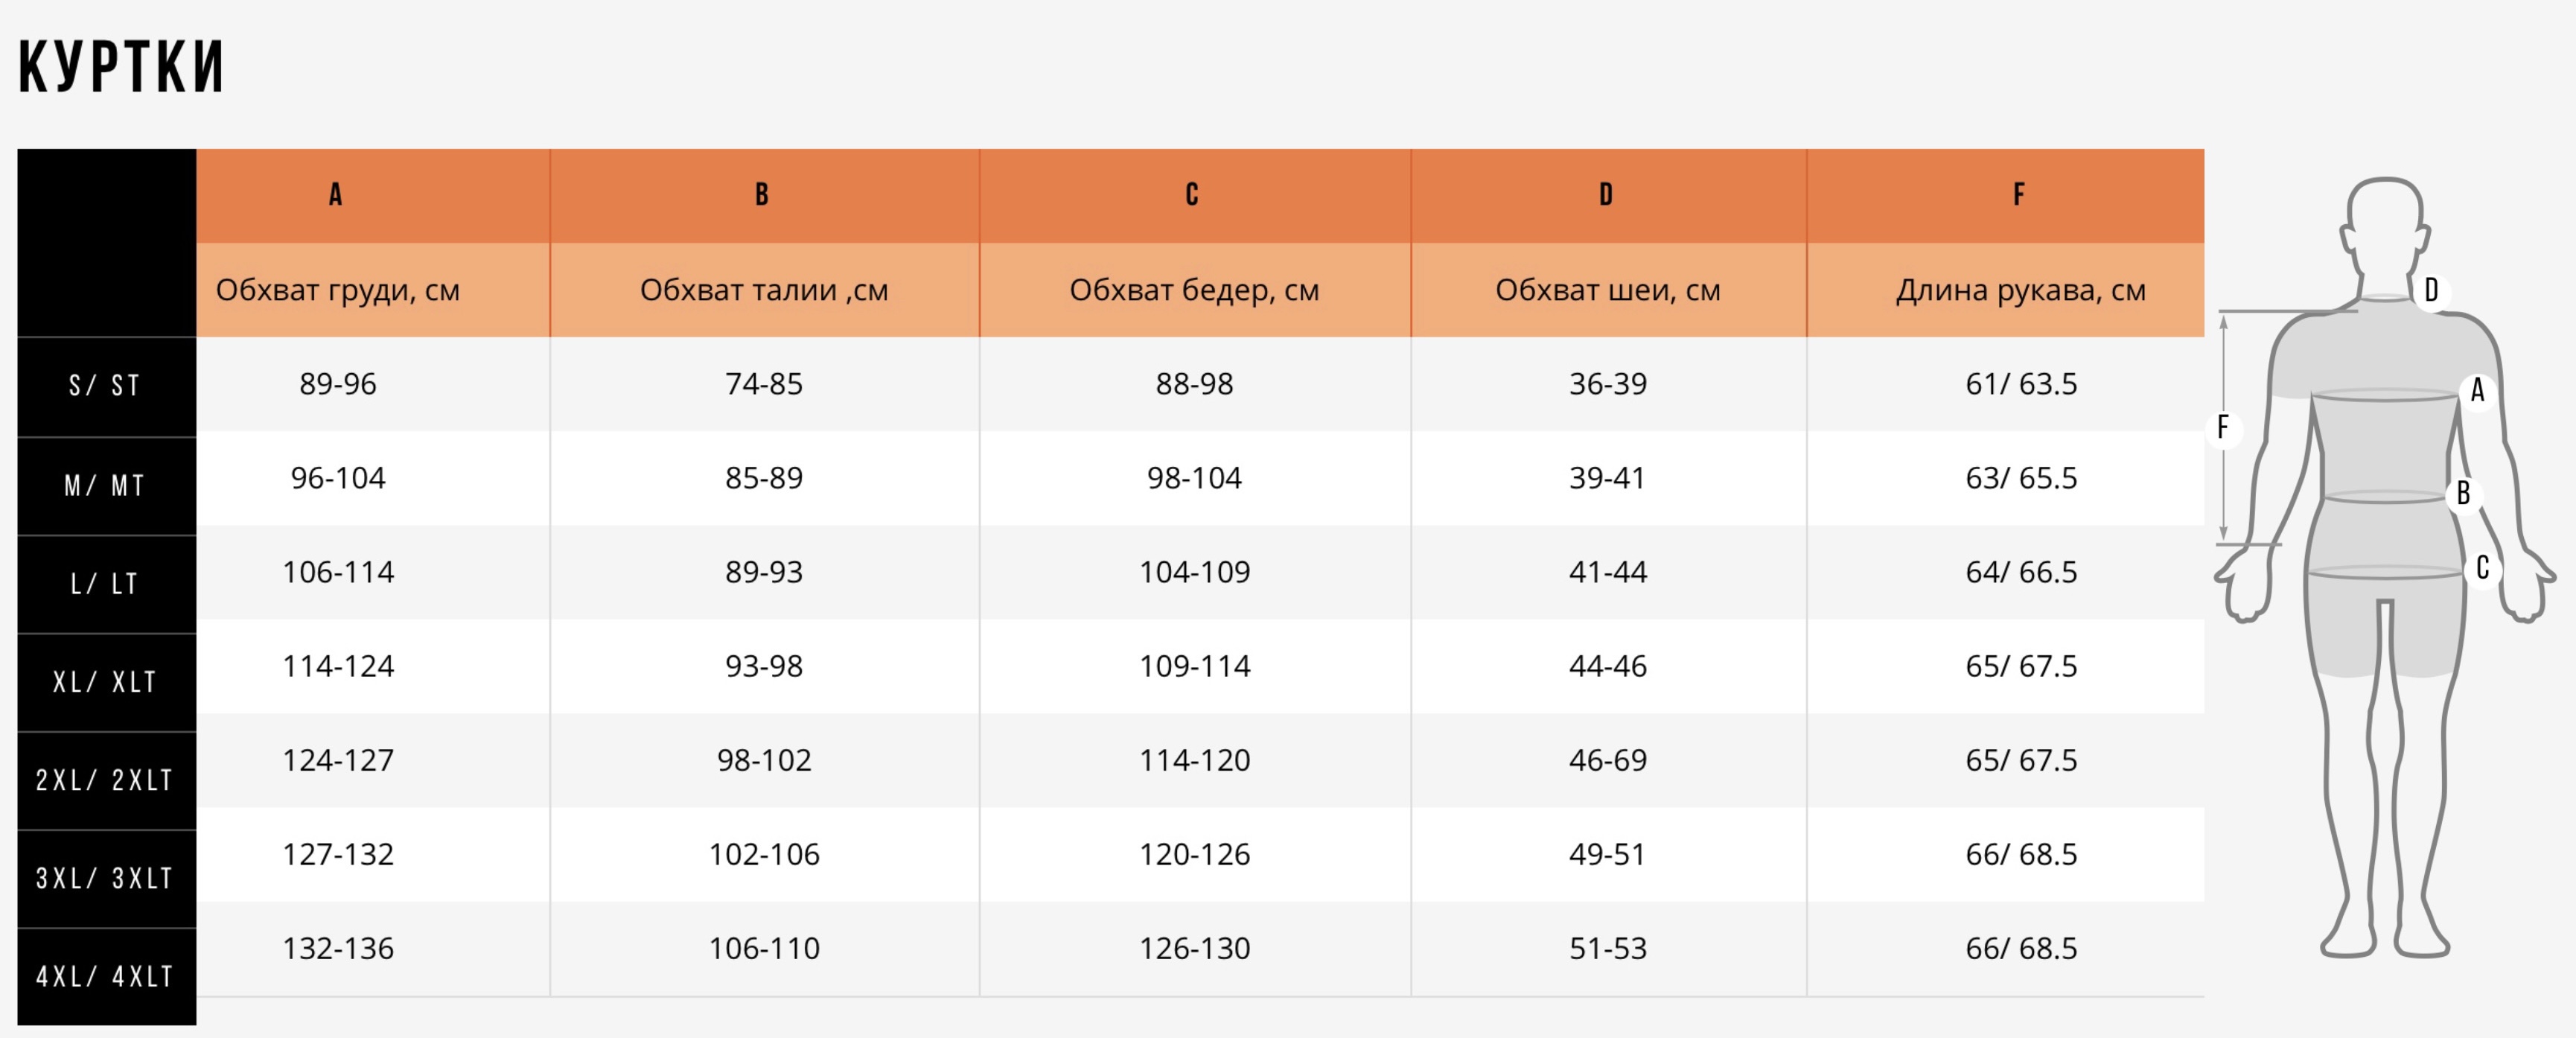Click the D neck marker on body diagram
The image size is (2576, 1038).
click(x=2431, y=291)
